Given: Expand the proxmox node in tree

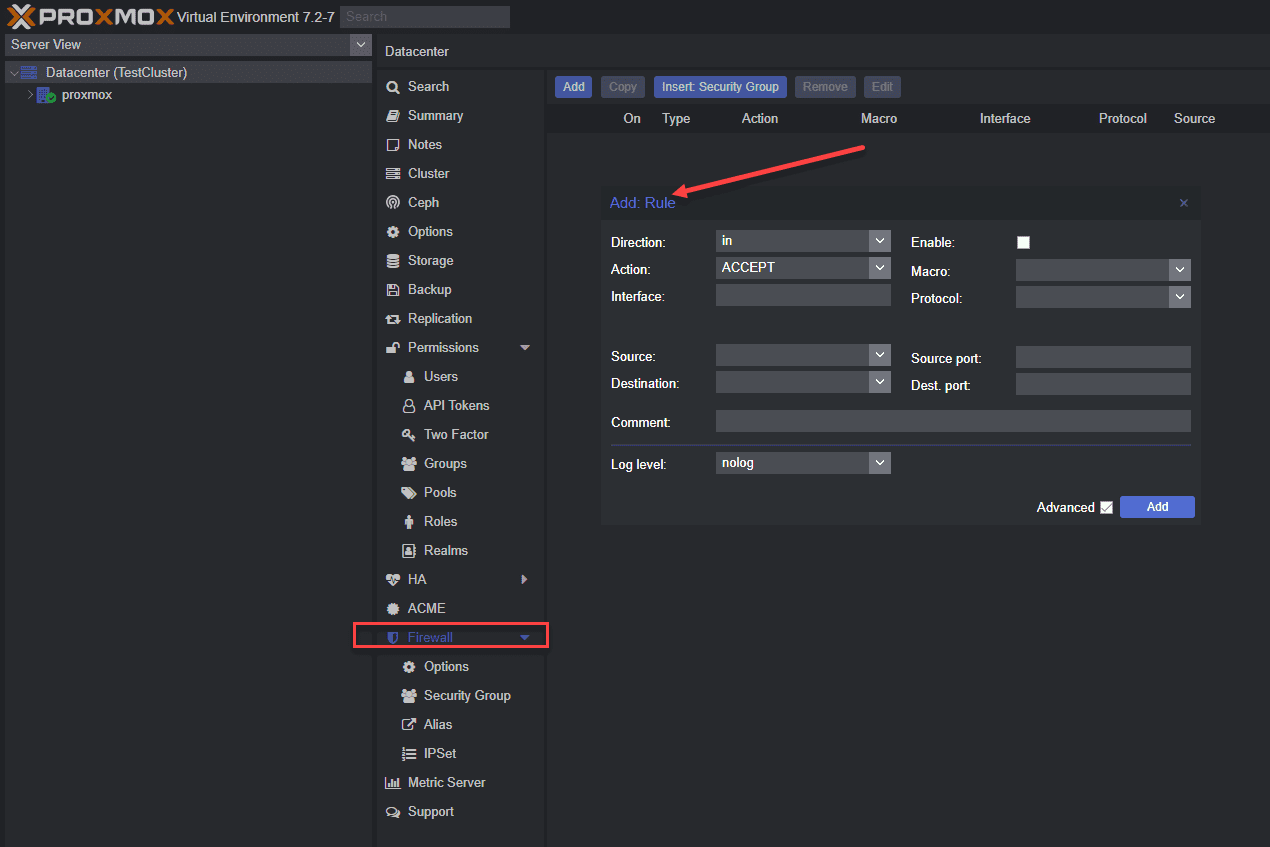Looking at the screenshot, I should click(30, 95).
